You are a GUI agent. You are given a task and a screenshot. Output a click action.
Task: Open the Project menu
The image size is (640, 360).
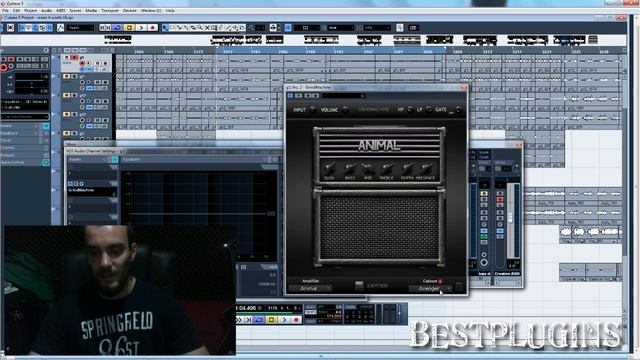[31, 10]
